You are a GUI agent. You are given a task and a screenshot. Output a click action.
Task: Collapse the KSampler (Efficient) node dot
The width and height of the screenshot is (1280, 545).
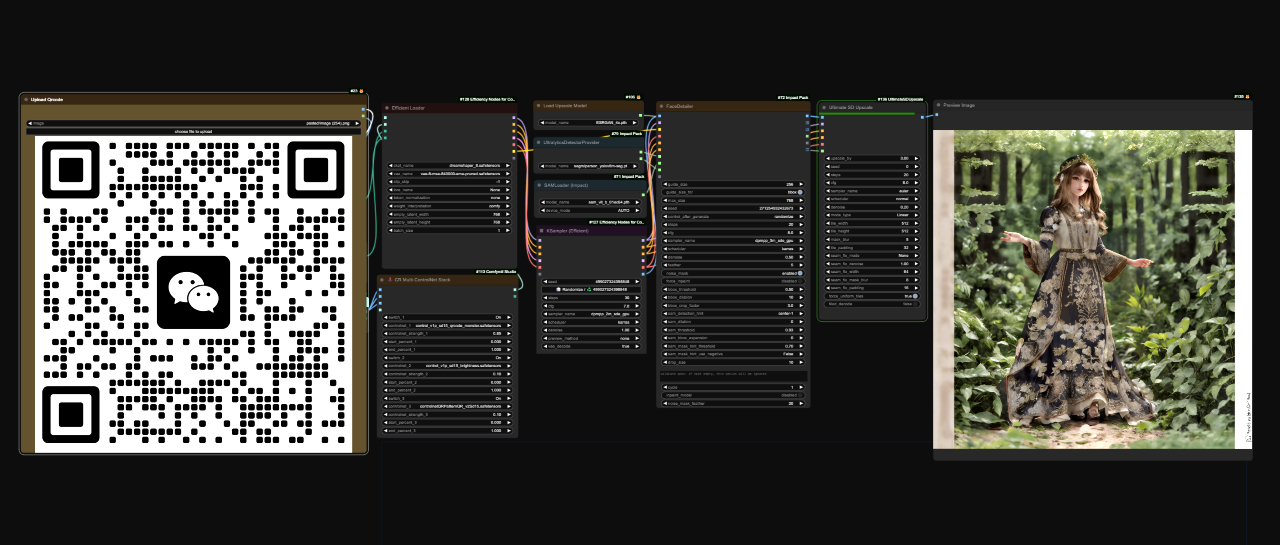(x=541, y=230)
